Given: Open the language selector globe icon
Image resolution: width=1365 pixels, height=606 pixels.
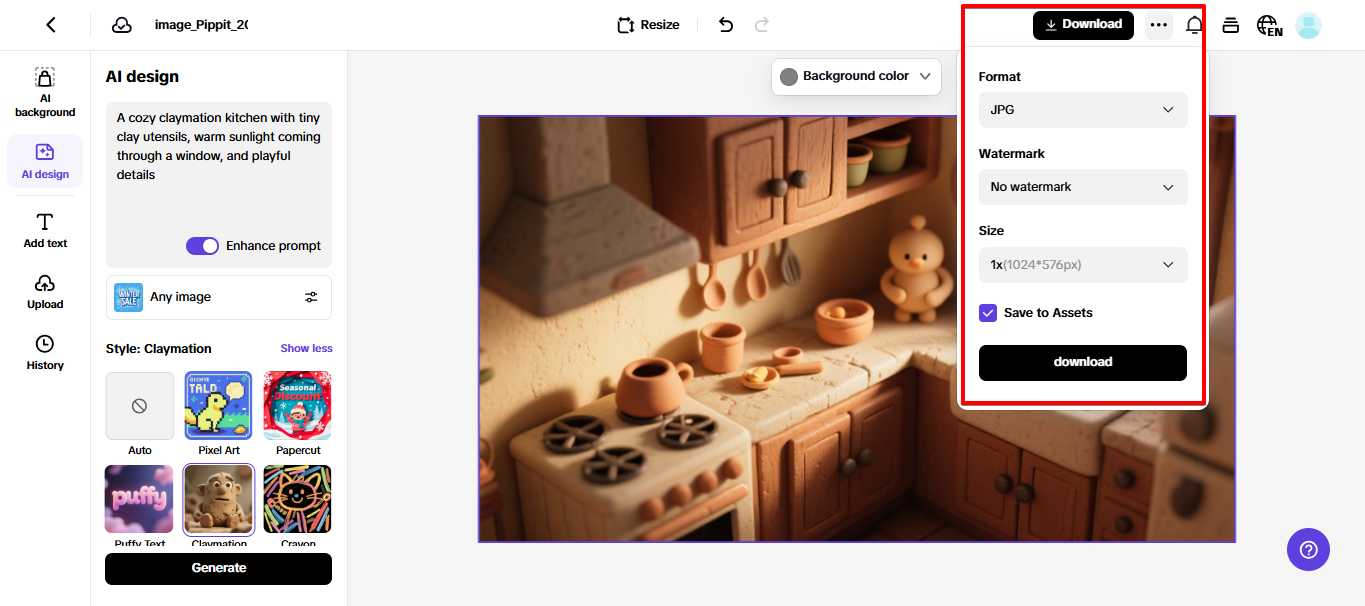Looking at the screenshot, I should (1268, 25).
